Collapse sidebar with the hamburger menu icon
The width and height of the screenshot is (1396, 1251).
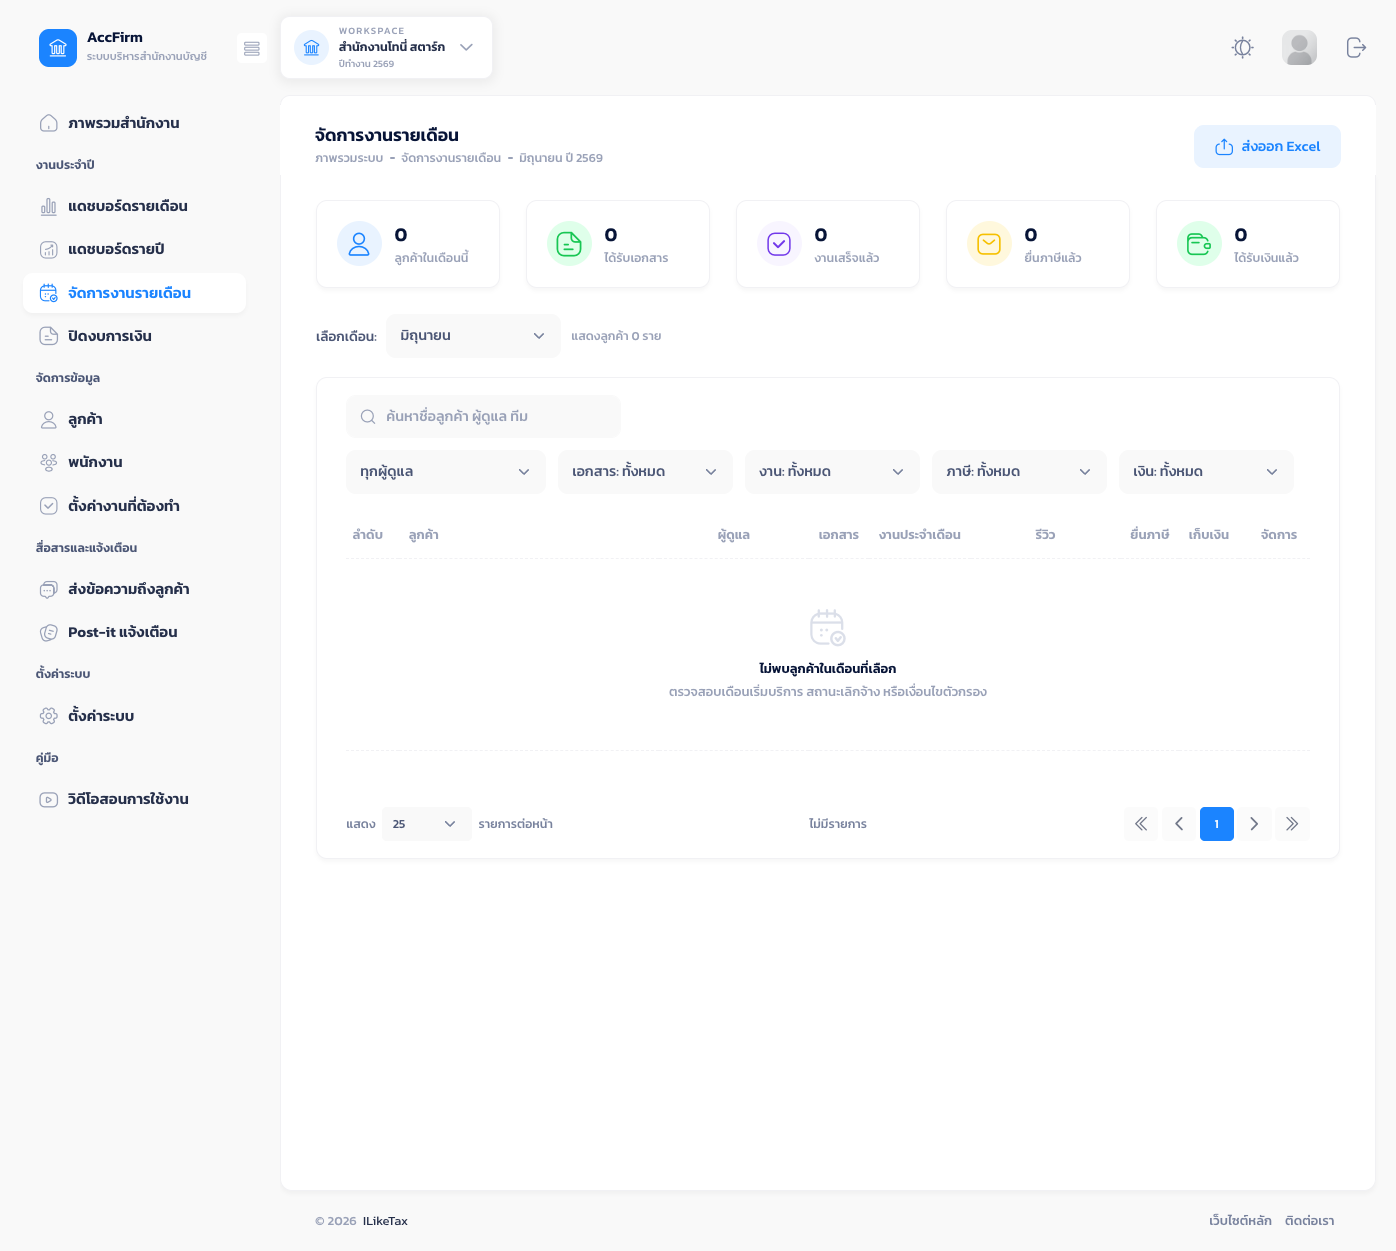point(252,48)
